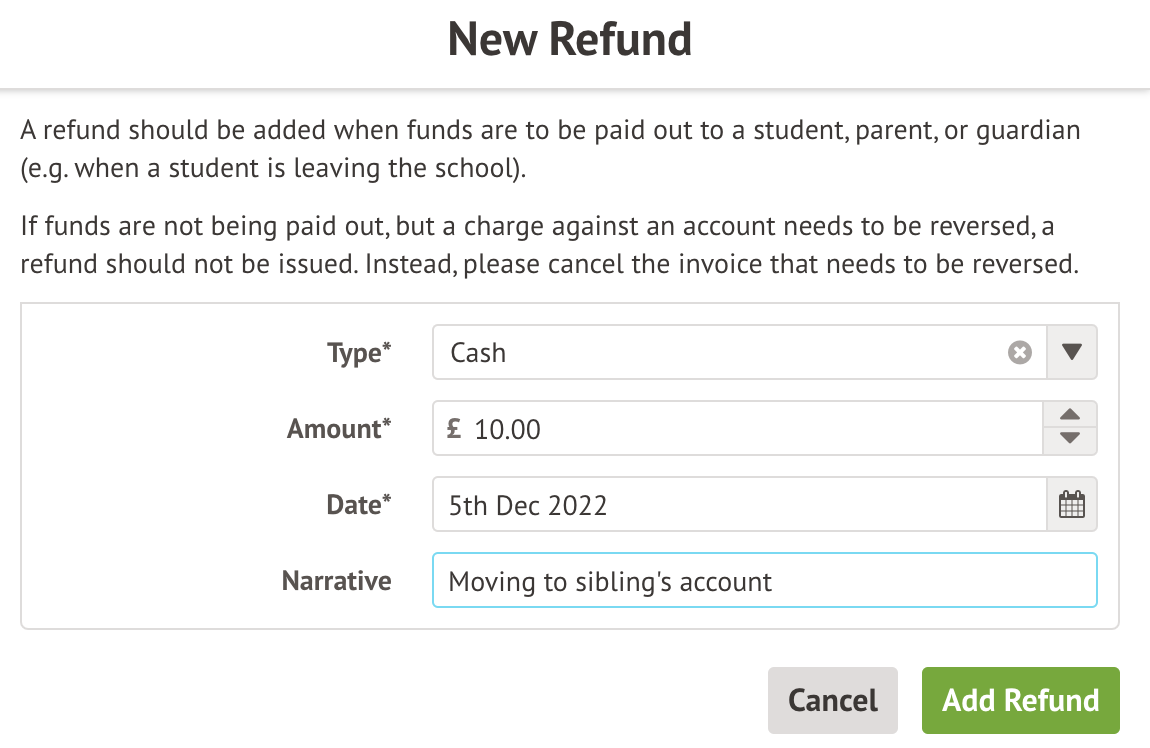
Task: Click the Narrative field label
Action: click(x=336, y=581)
